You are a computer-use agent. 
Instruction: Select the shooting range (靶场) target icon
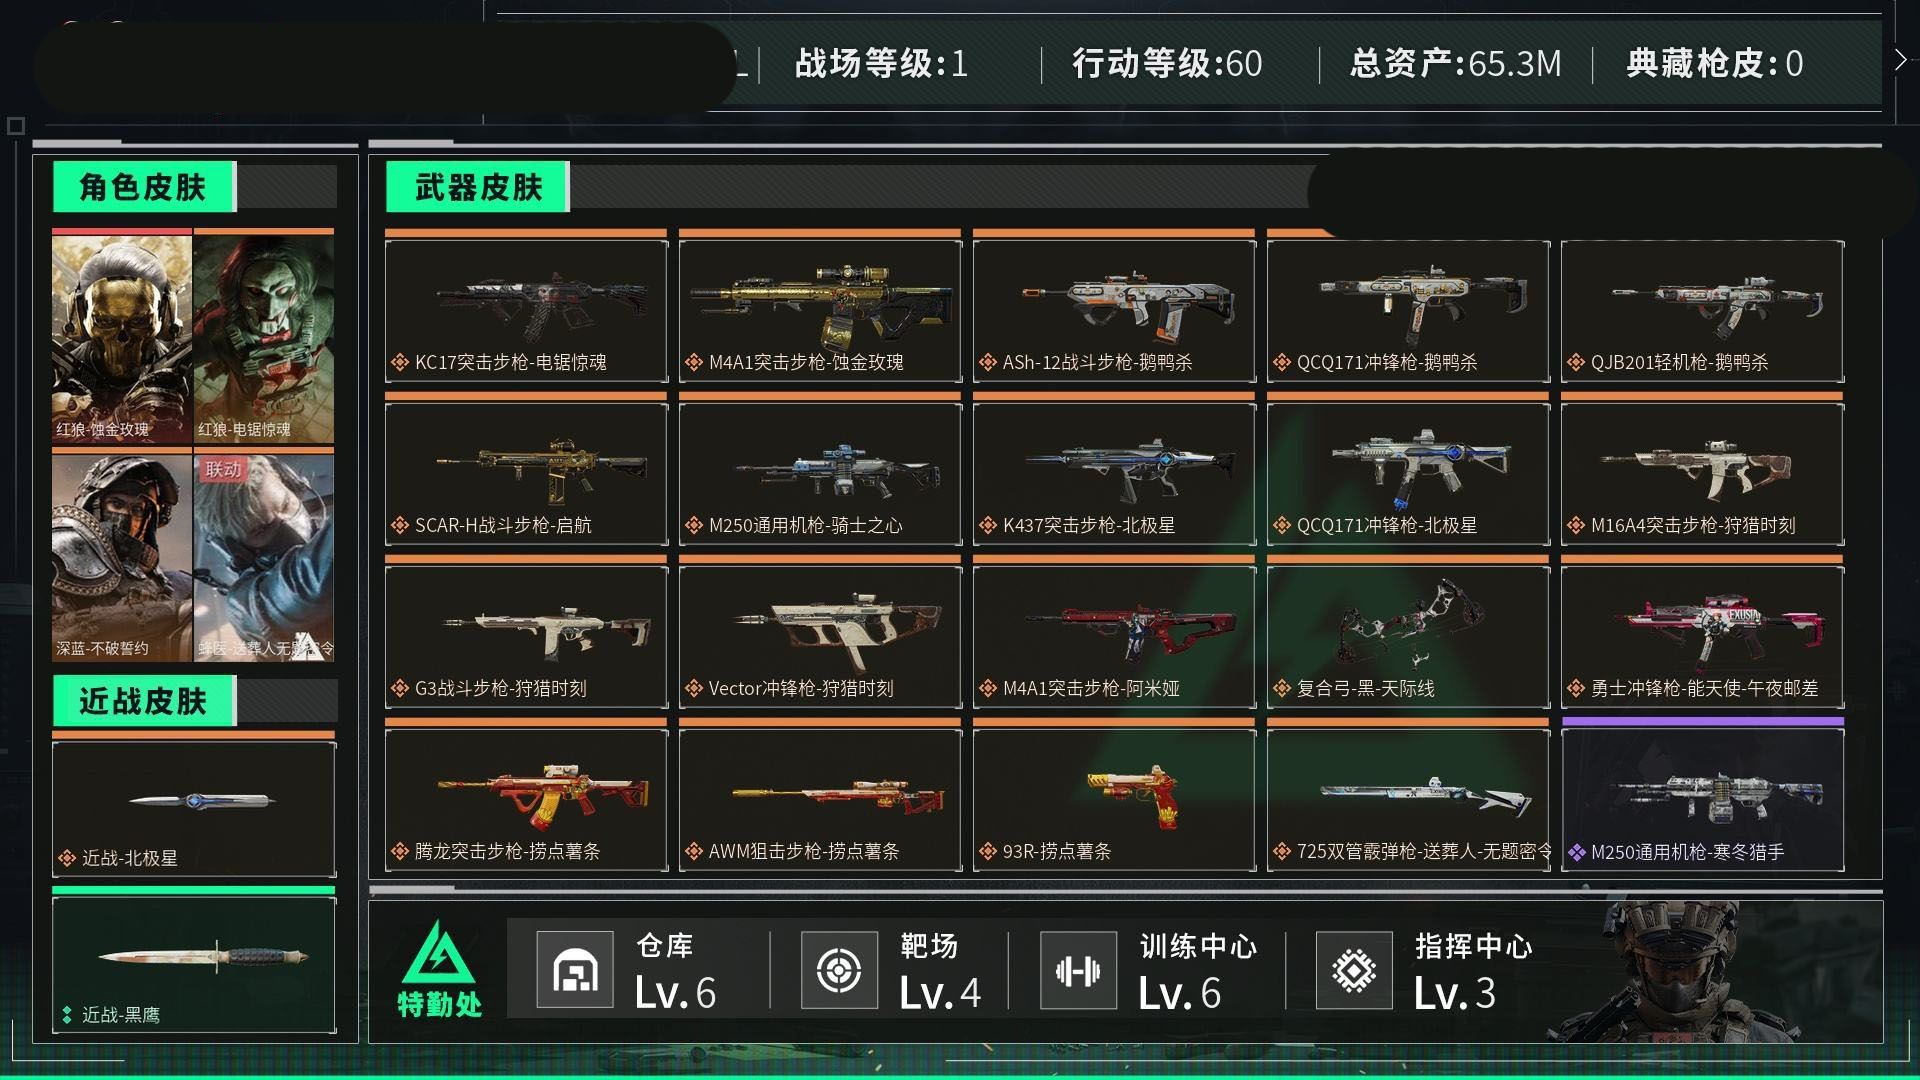[839, 969]
